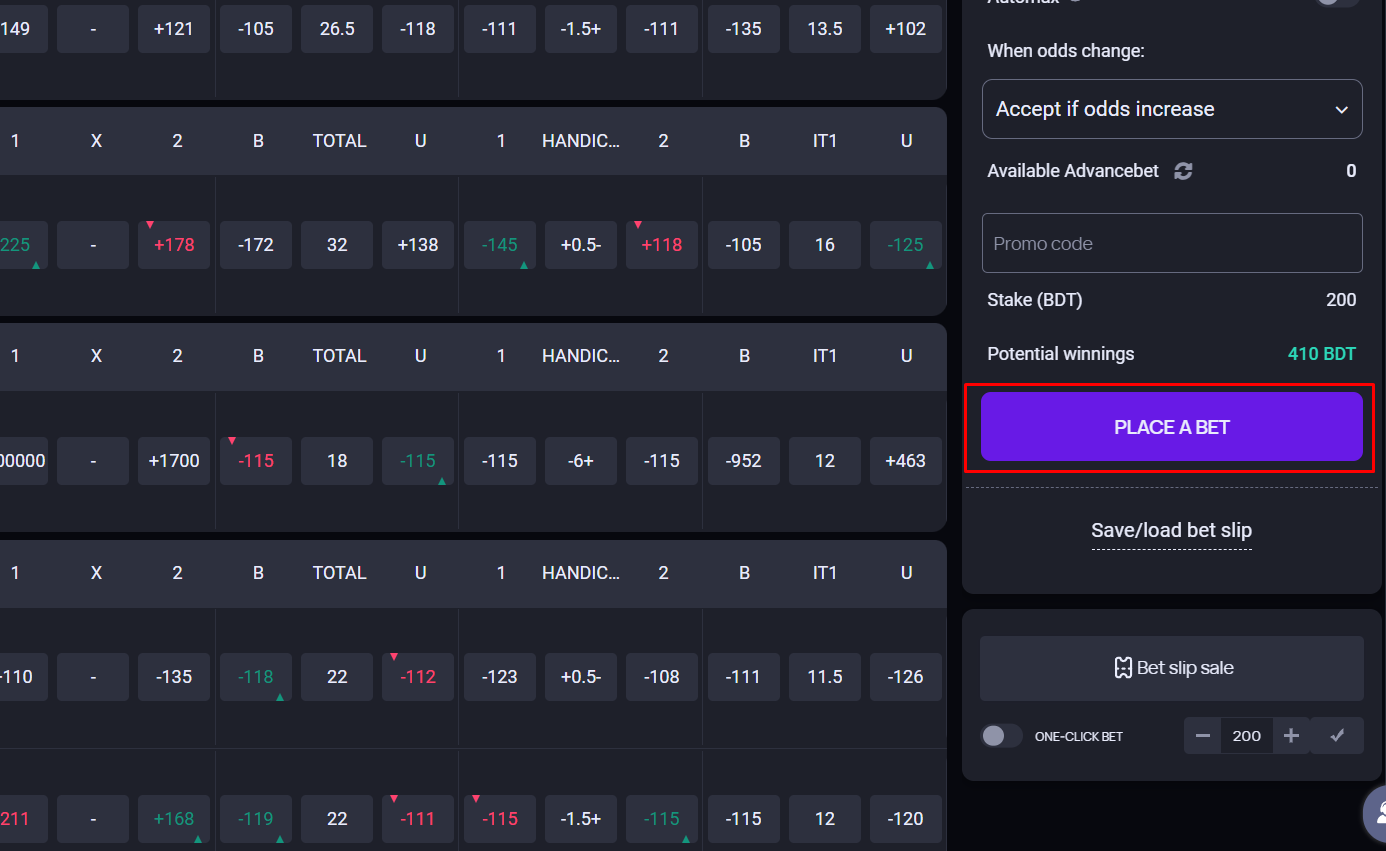Enable the ONE-CLICK BET switch

1001,736
